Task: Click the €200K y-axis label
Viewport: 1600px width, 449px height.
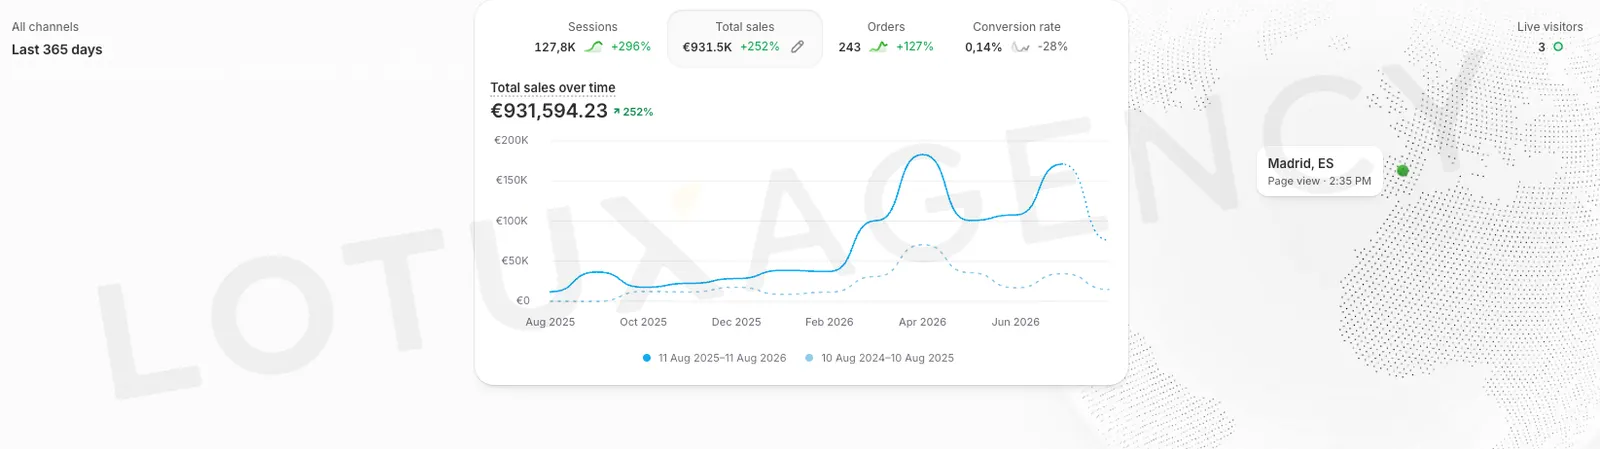Action: 511,141
